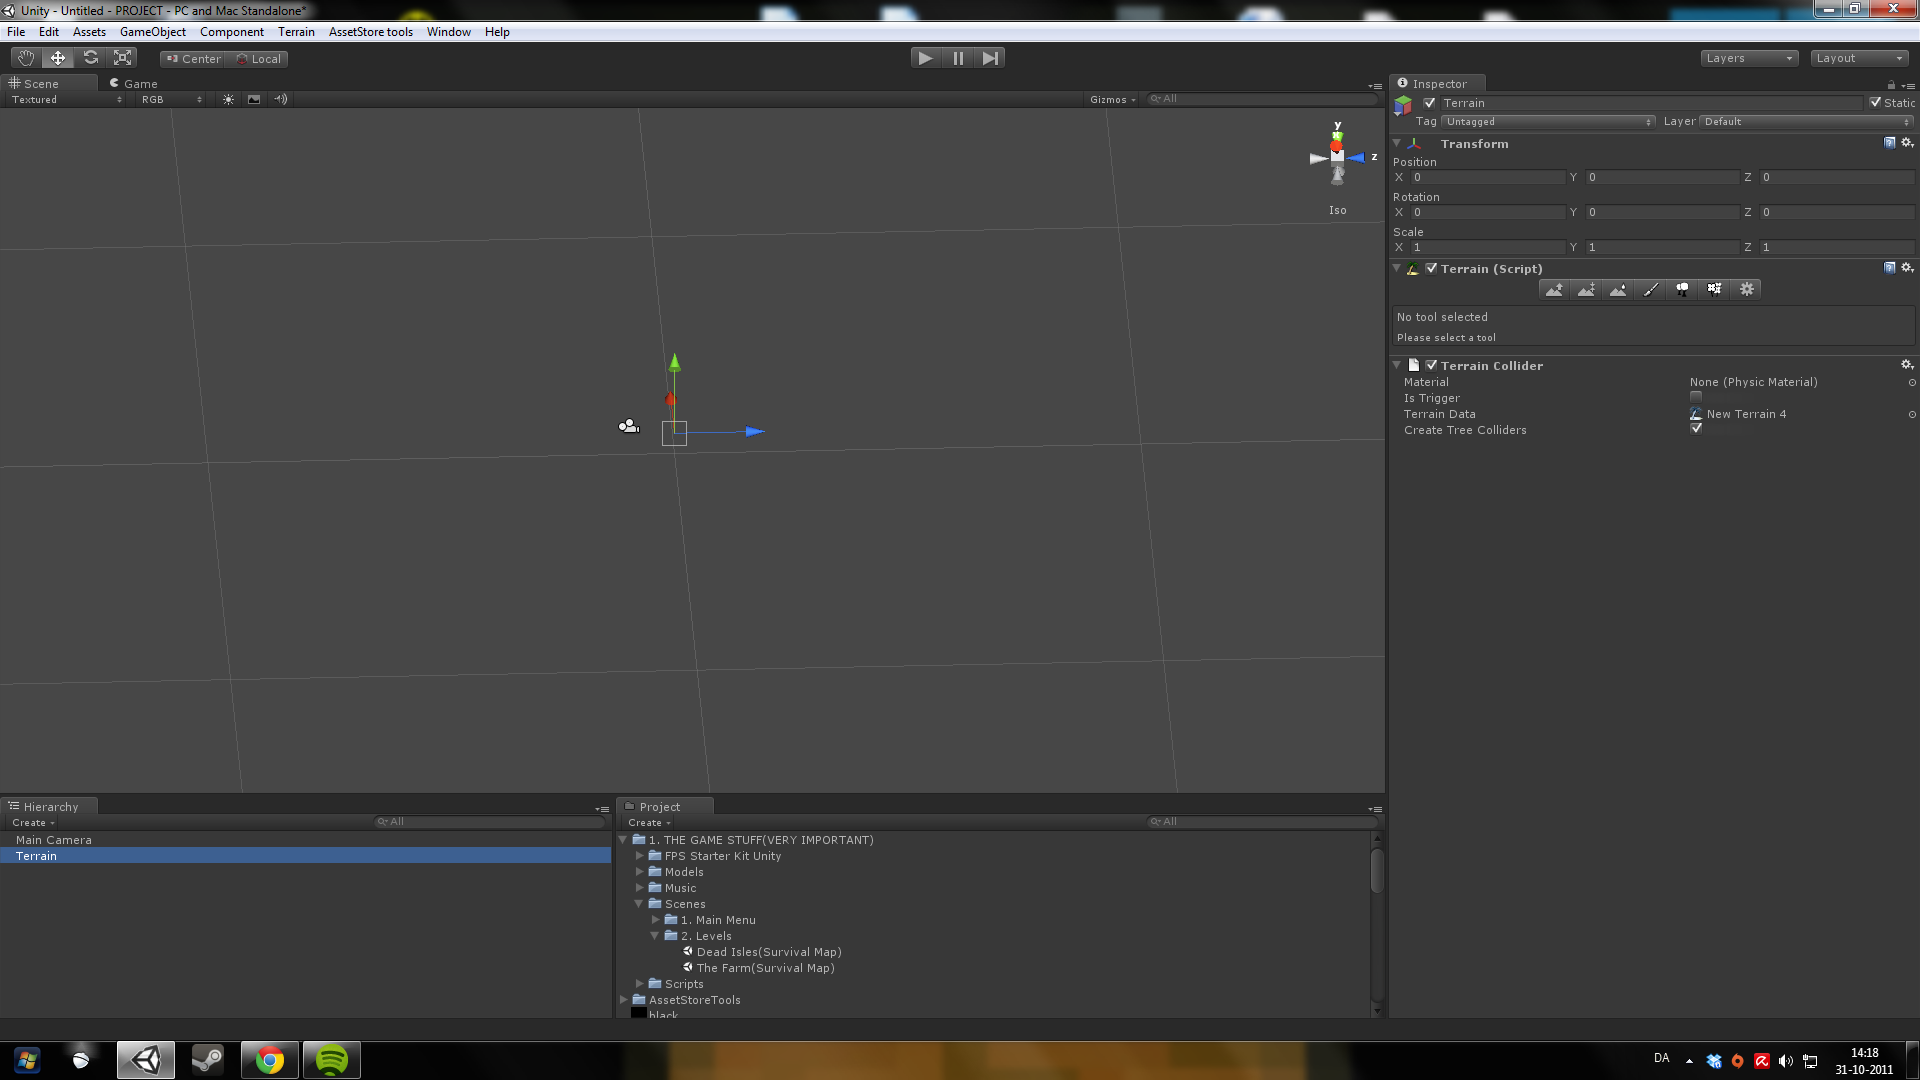Expand the Scripts folder
Screen dimensions: 1920x1080
[640, 984]
